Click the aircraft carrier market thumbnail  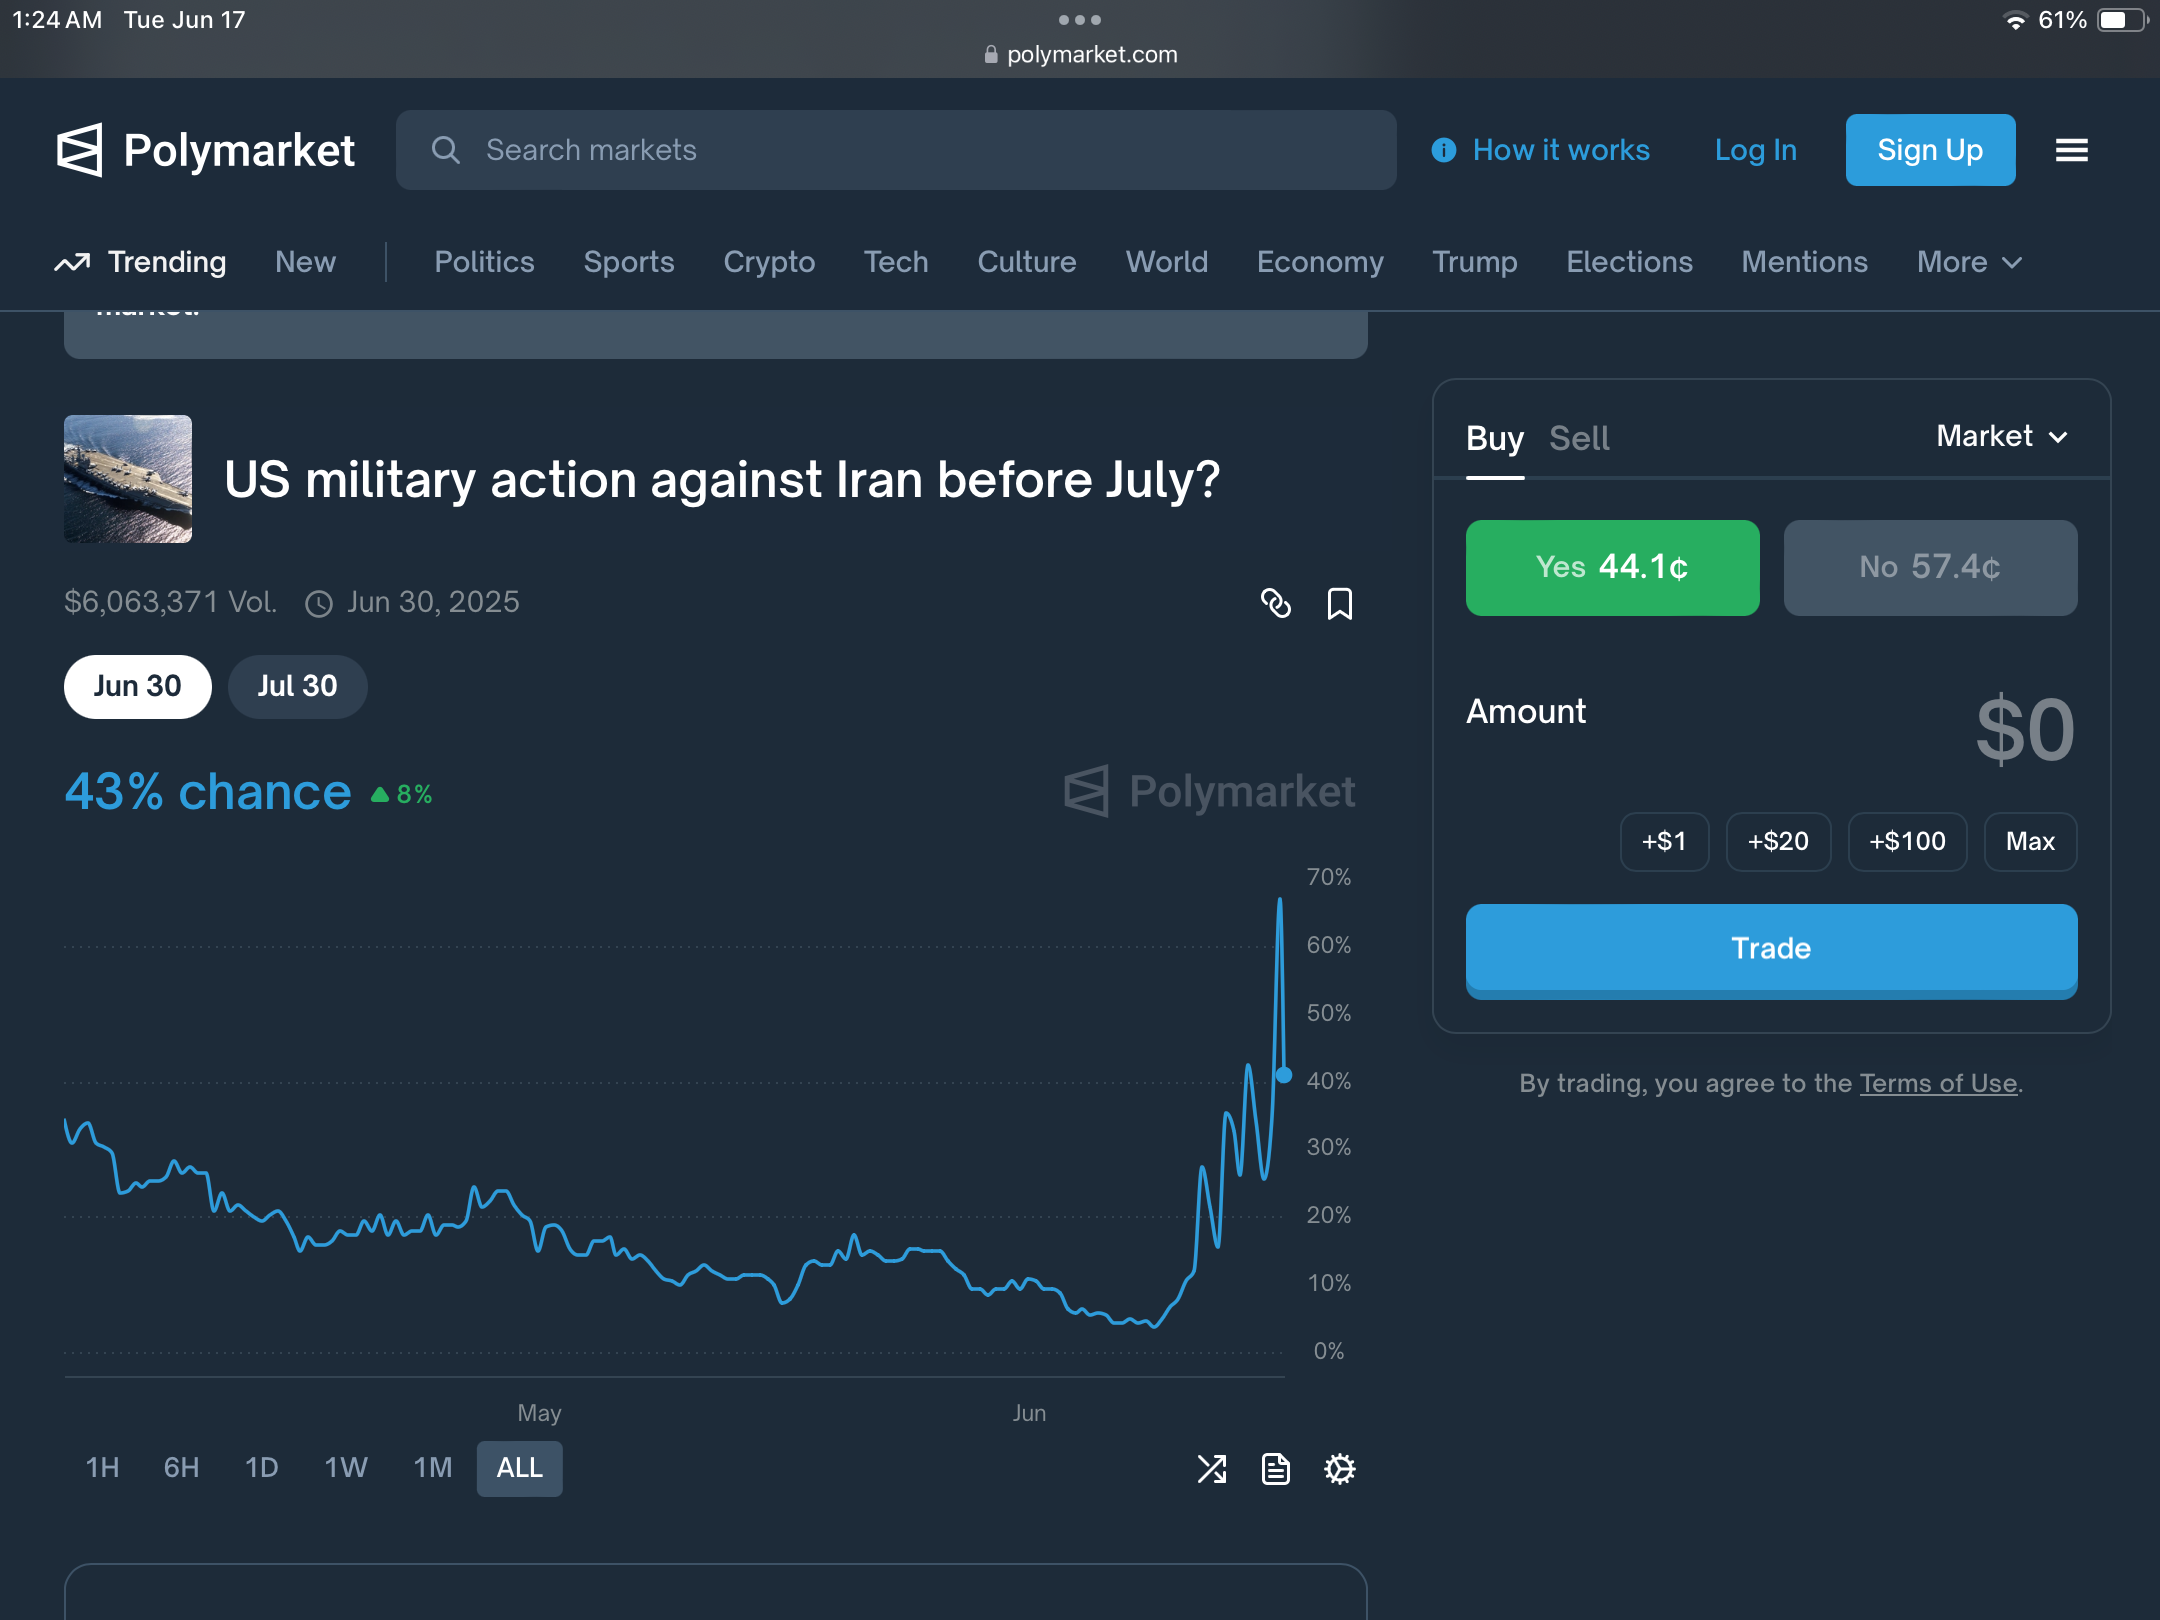point(128,479)
